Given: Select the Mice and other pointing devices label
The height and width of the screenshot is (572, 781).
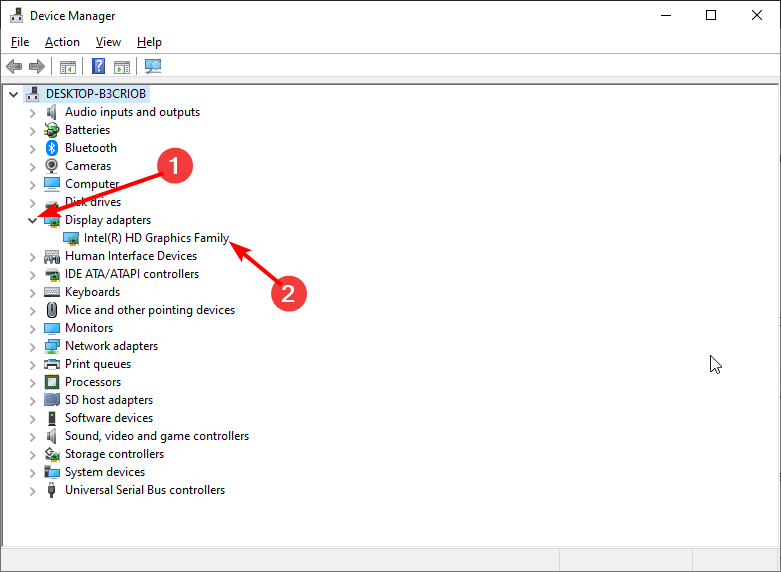Looking at the screenshot, I should [x=150, y=310].
